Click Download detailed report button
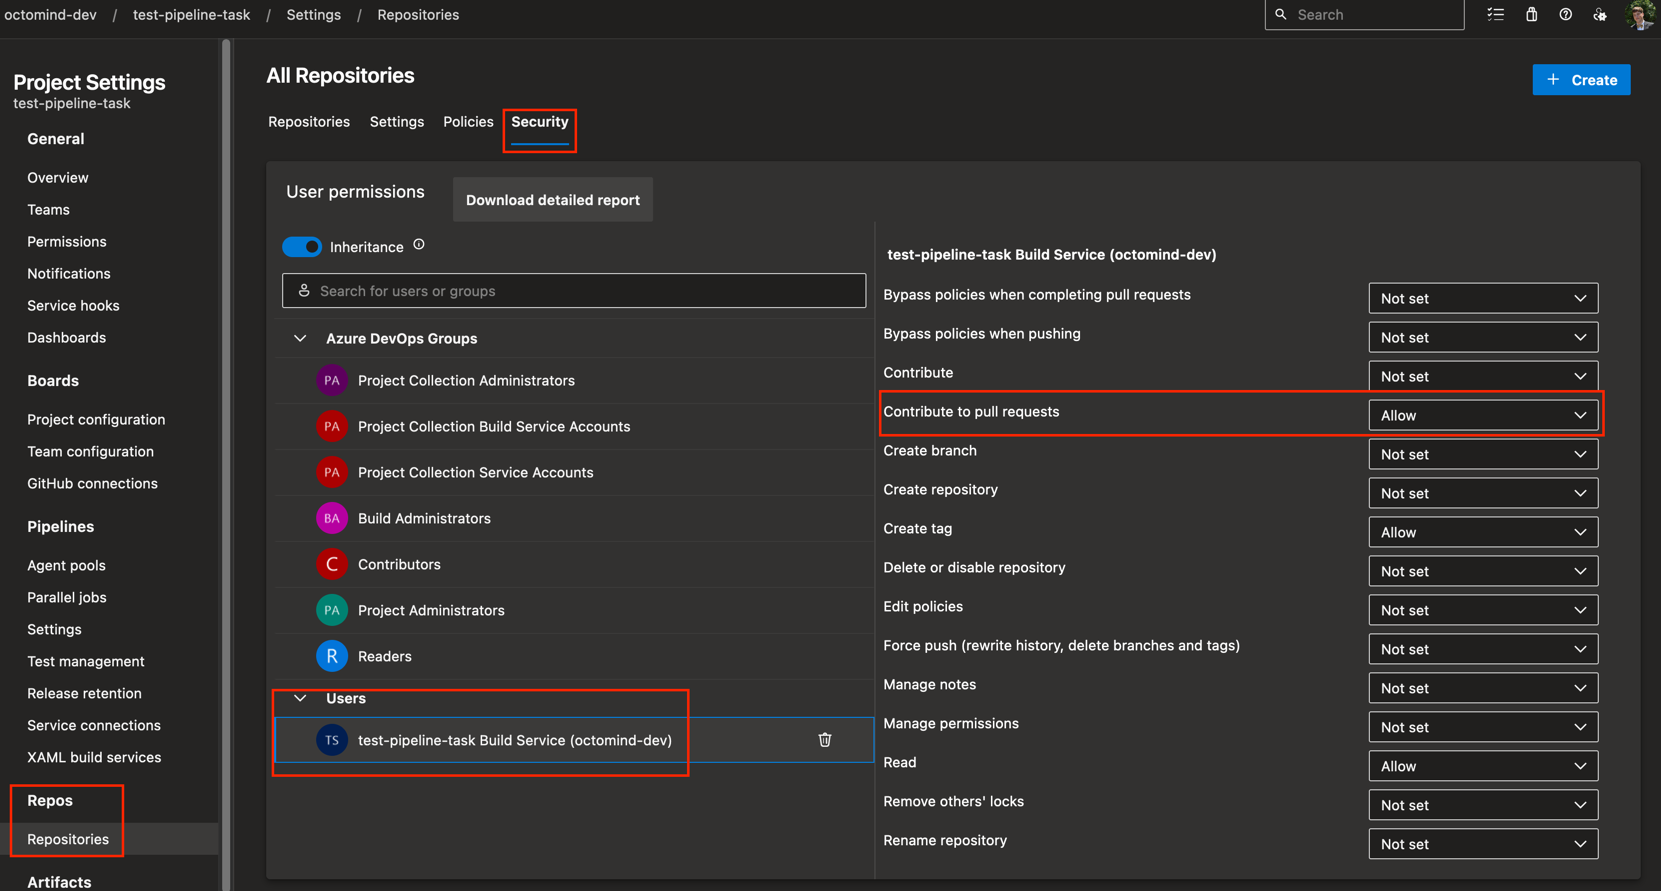 coord(553,200)
